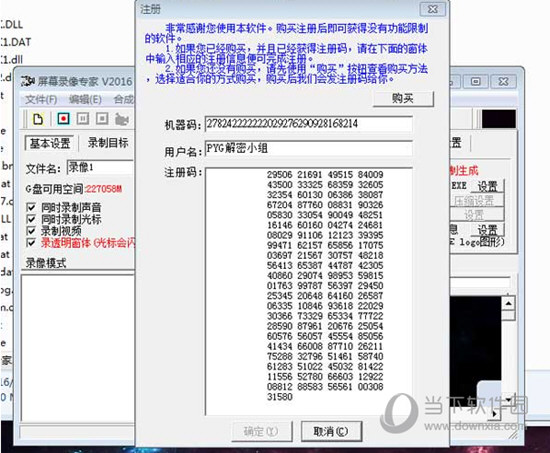The height and width of the screenshot is (453, 550).
Task: Click the final code line 31580
Action: click(280, 397)
